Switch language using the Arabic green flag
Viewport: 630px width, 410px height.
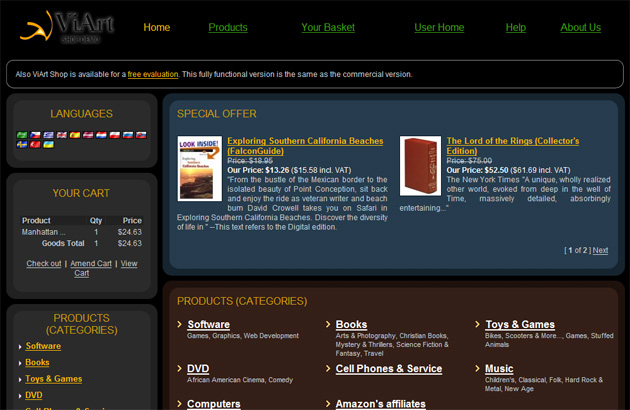22,135
